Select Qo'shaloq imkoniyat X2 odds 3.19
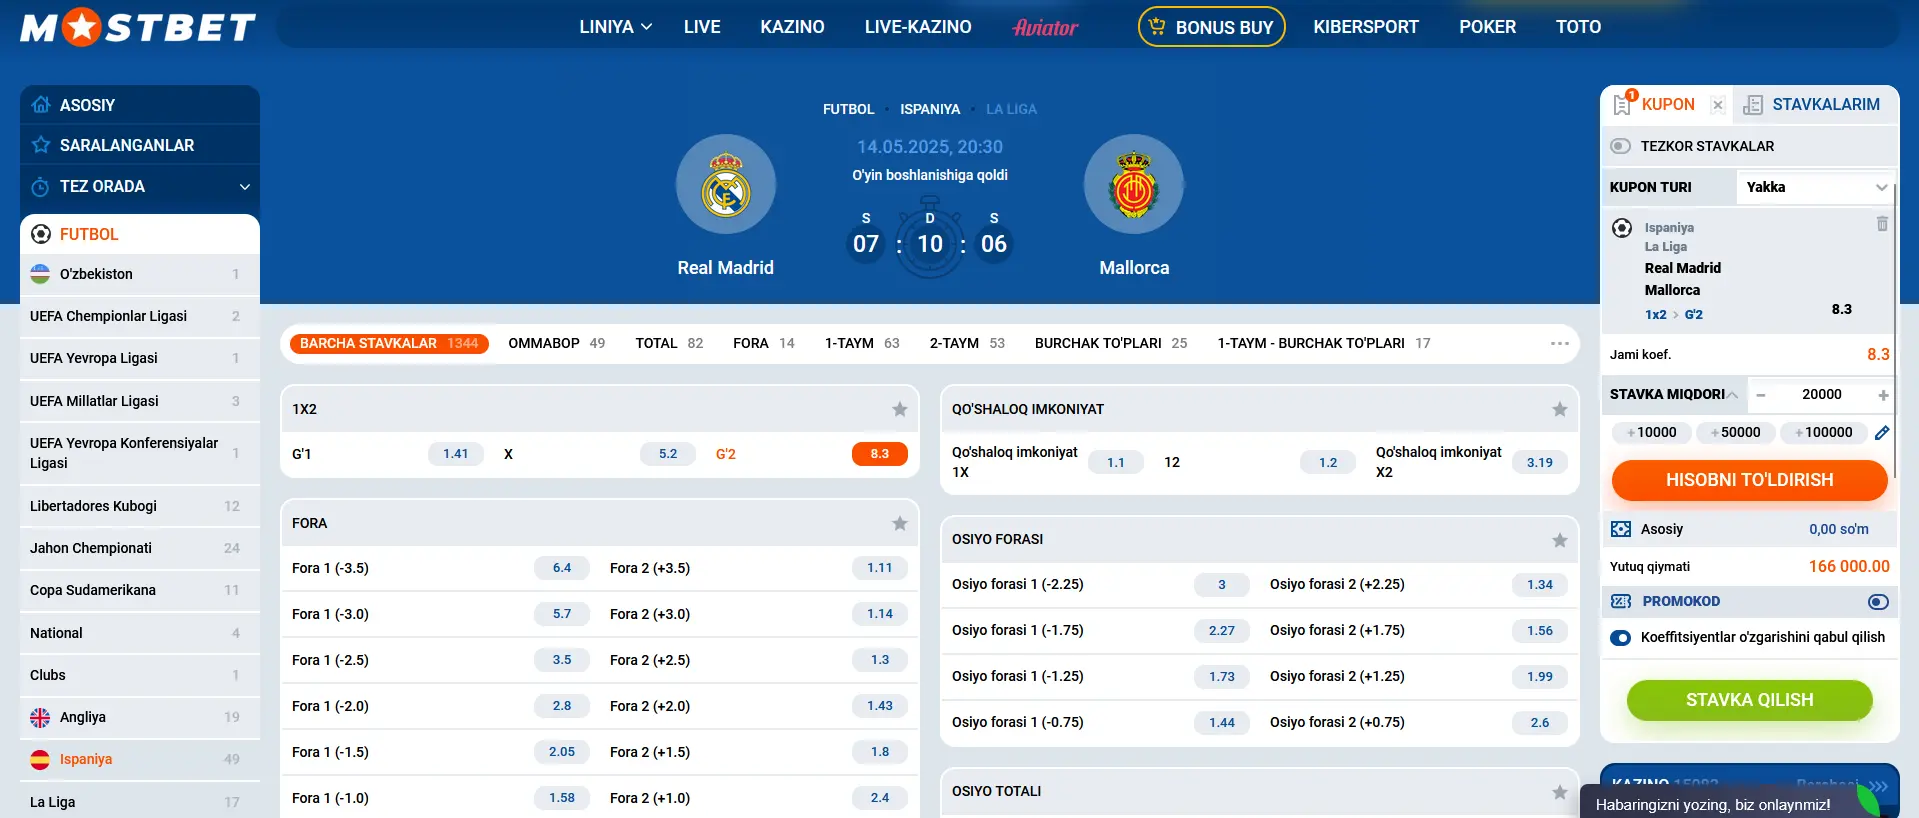 pyautogui.click(x=1540, y=462)
